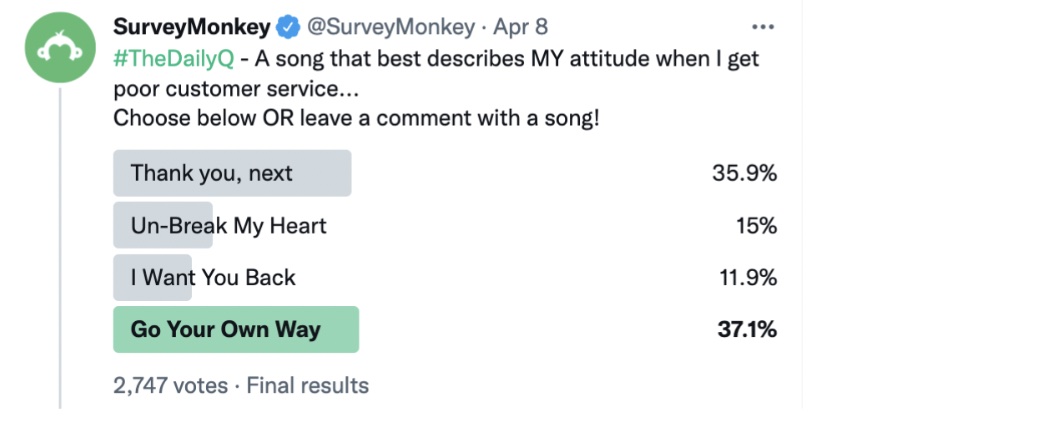Click the blue verified badge icon
This screenshot has height=436, width=1048.
(x=289, y=27)
